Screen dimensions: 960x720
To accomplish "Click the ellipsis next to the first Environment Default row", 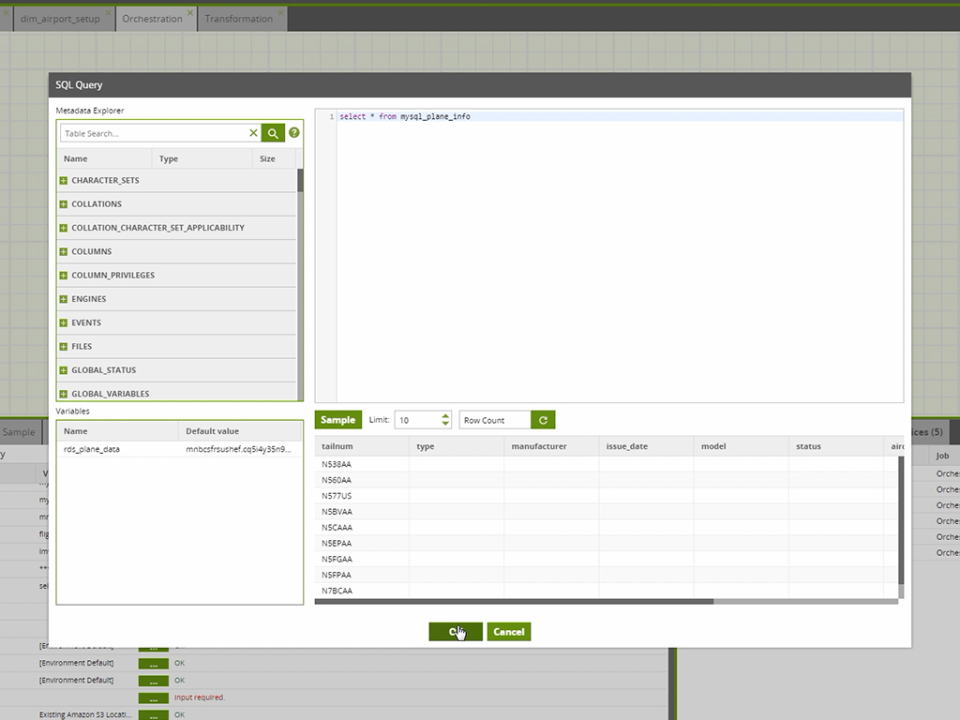I will (x=153, y=663).
